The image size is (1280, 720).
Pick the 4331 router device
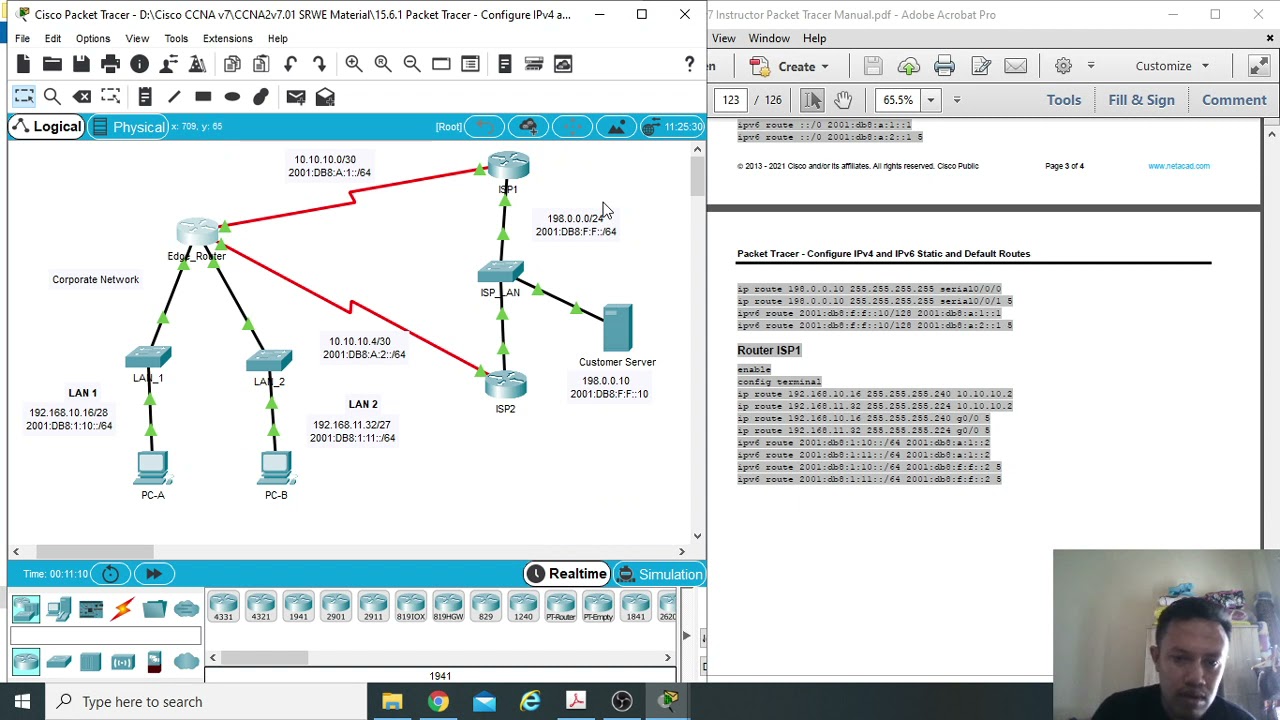(223, 607)
